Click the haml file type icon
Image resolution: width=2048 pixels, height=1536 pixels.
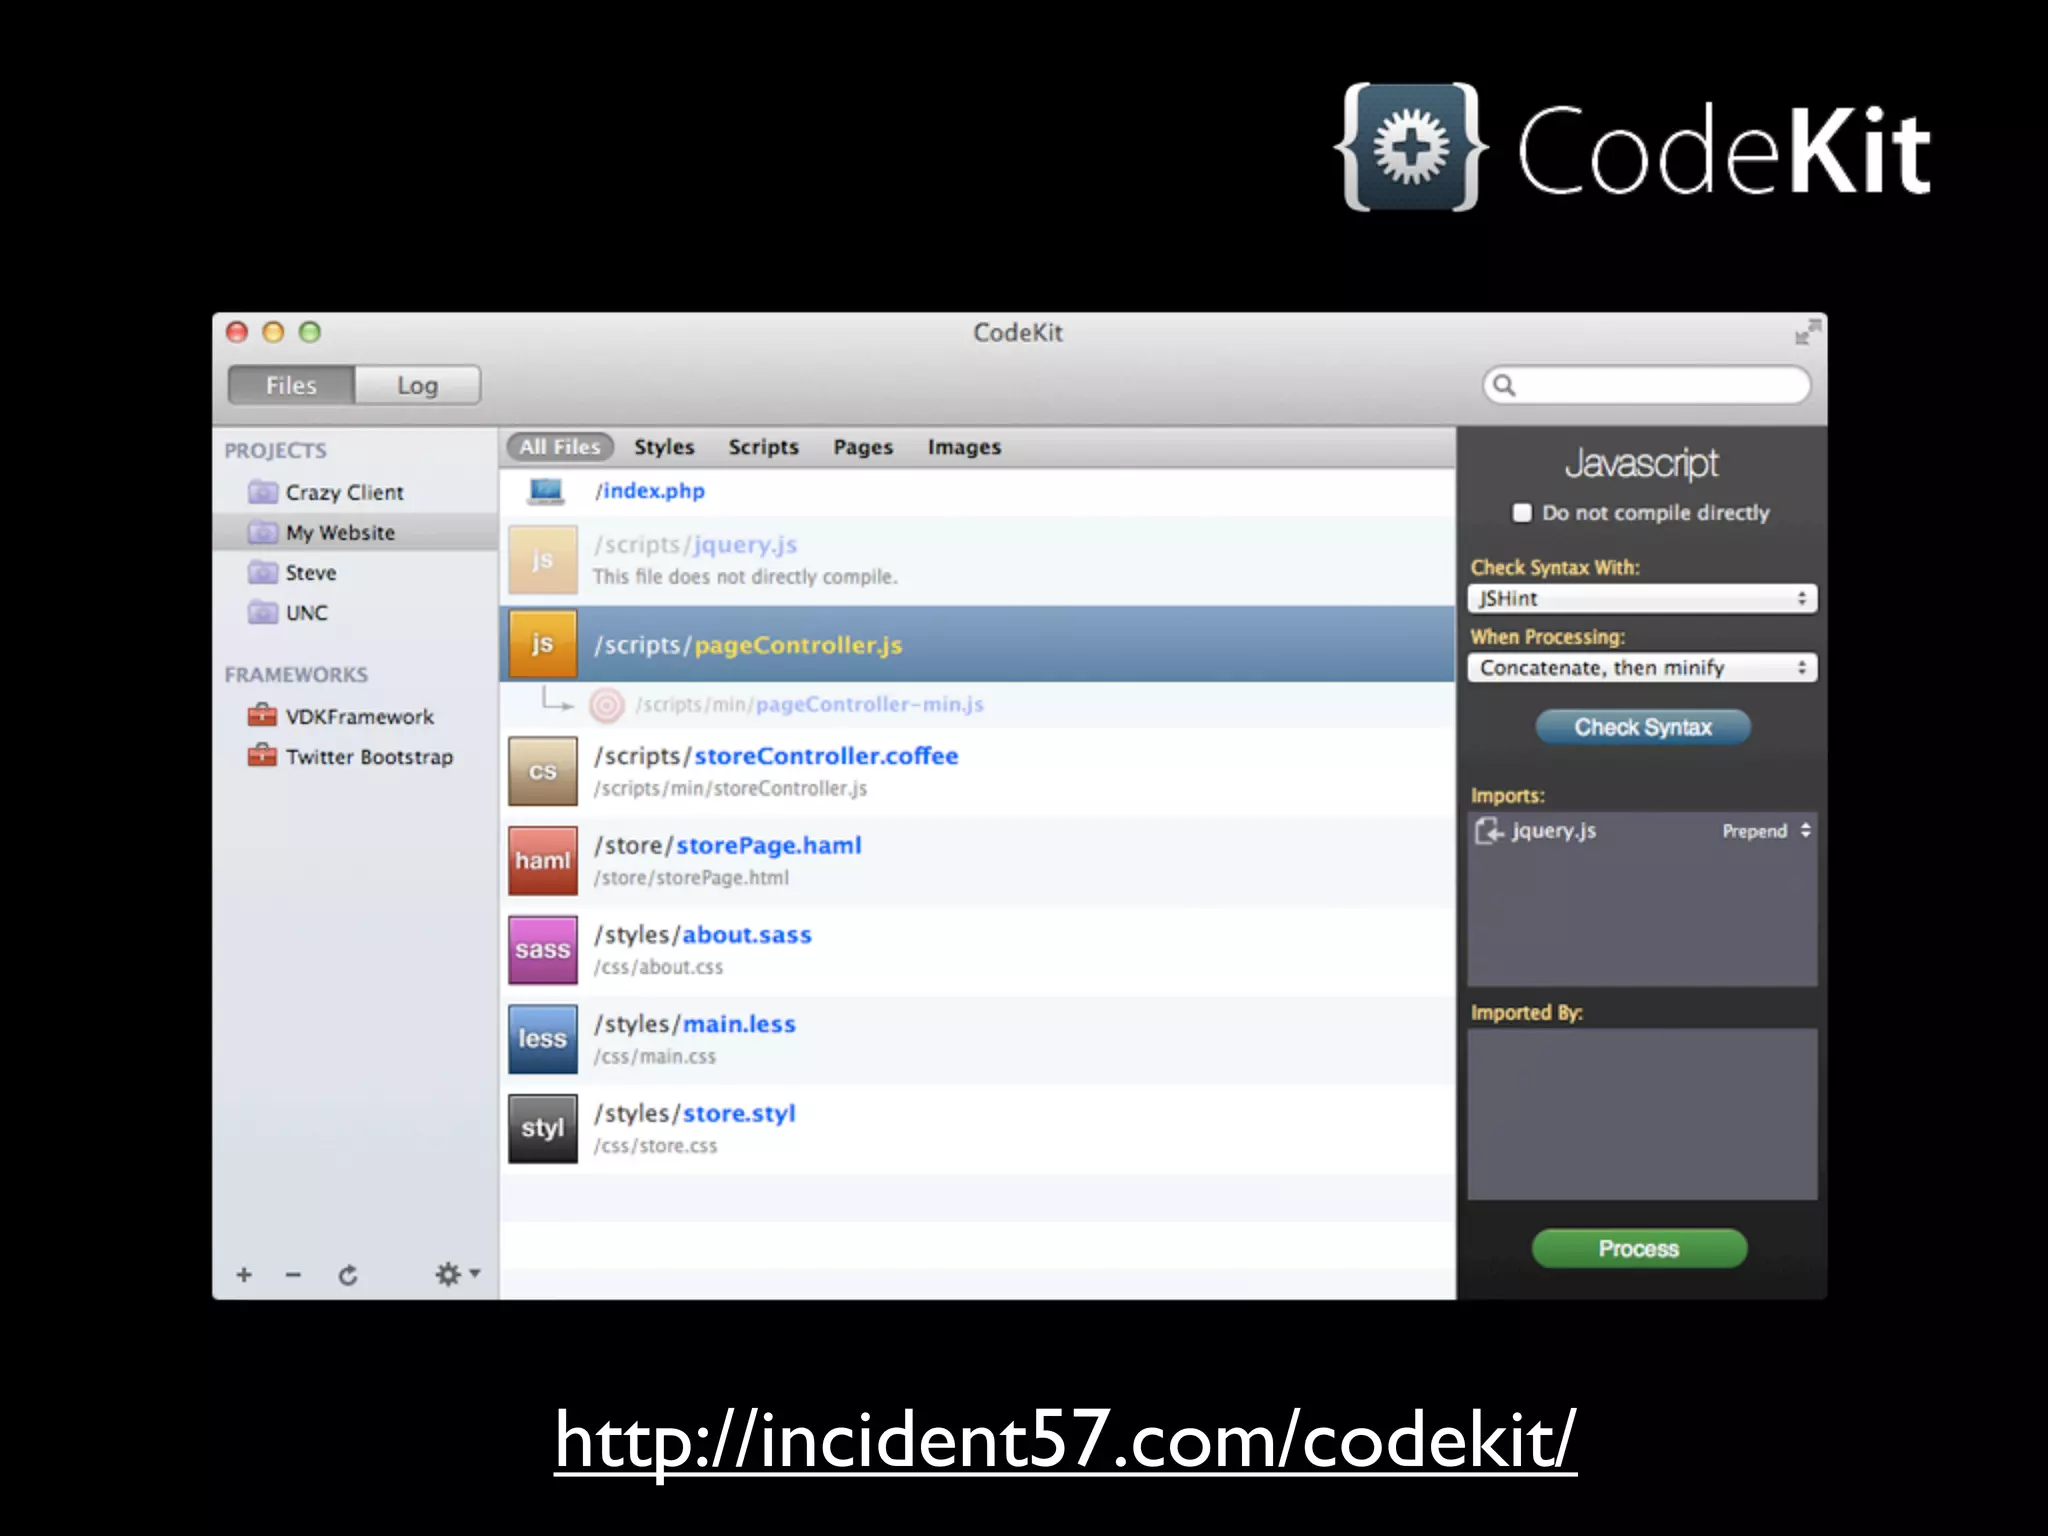(x=542, y=860)
